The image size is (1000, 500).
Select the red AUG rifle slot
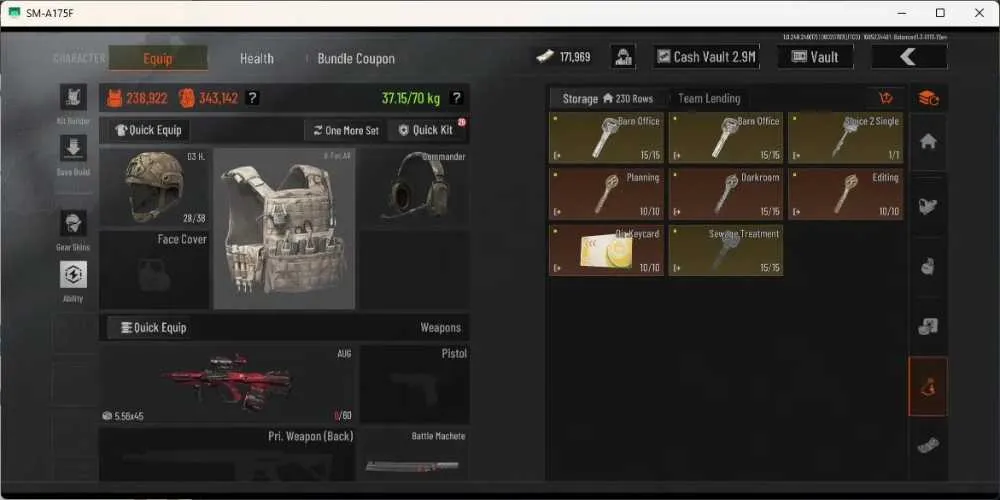pos(227,385)
